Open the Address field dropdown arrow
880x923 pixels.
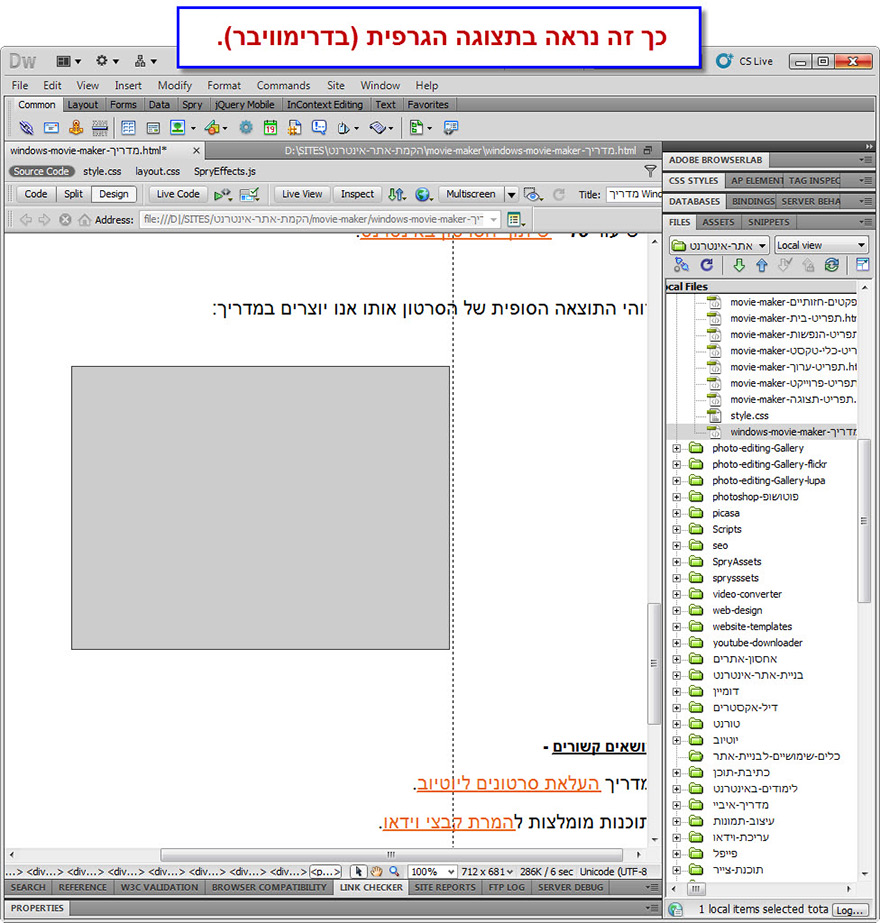[493, 220]
